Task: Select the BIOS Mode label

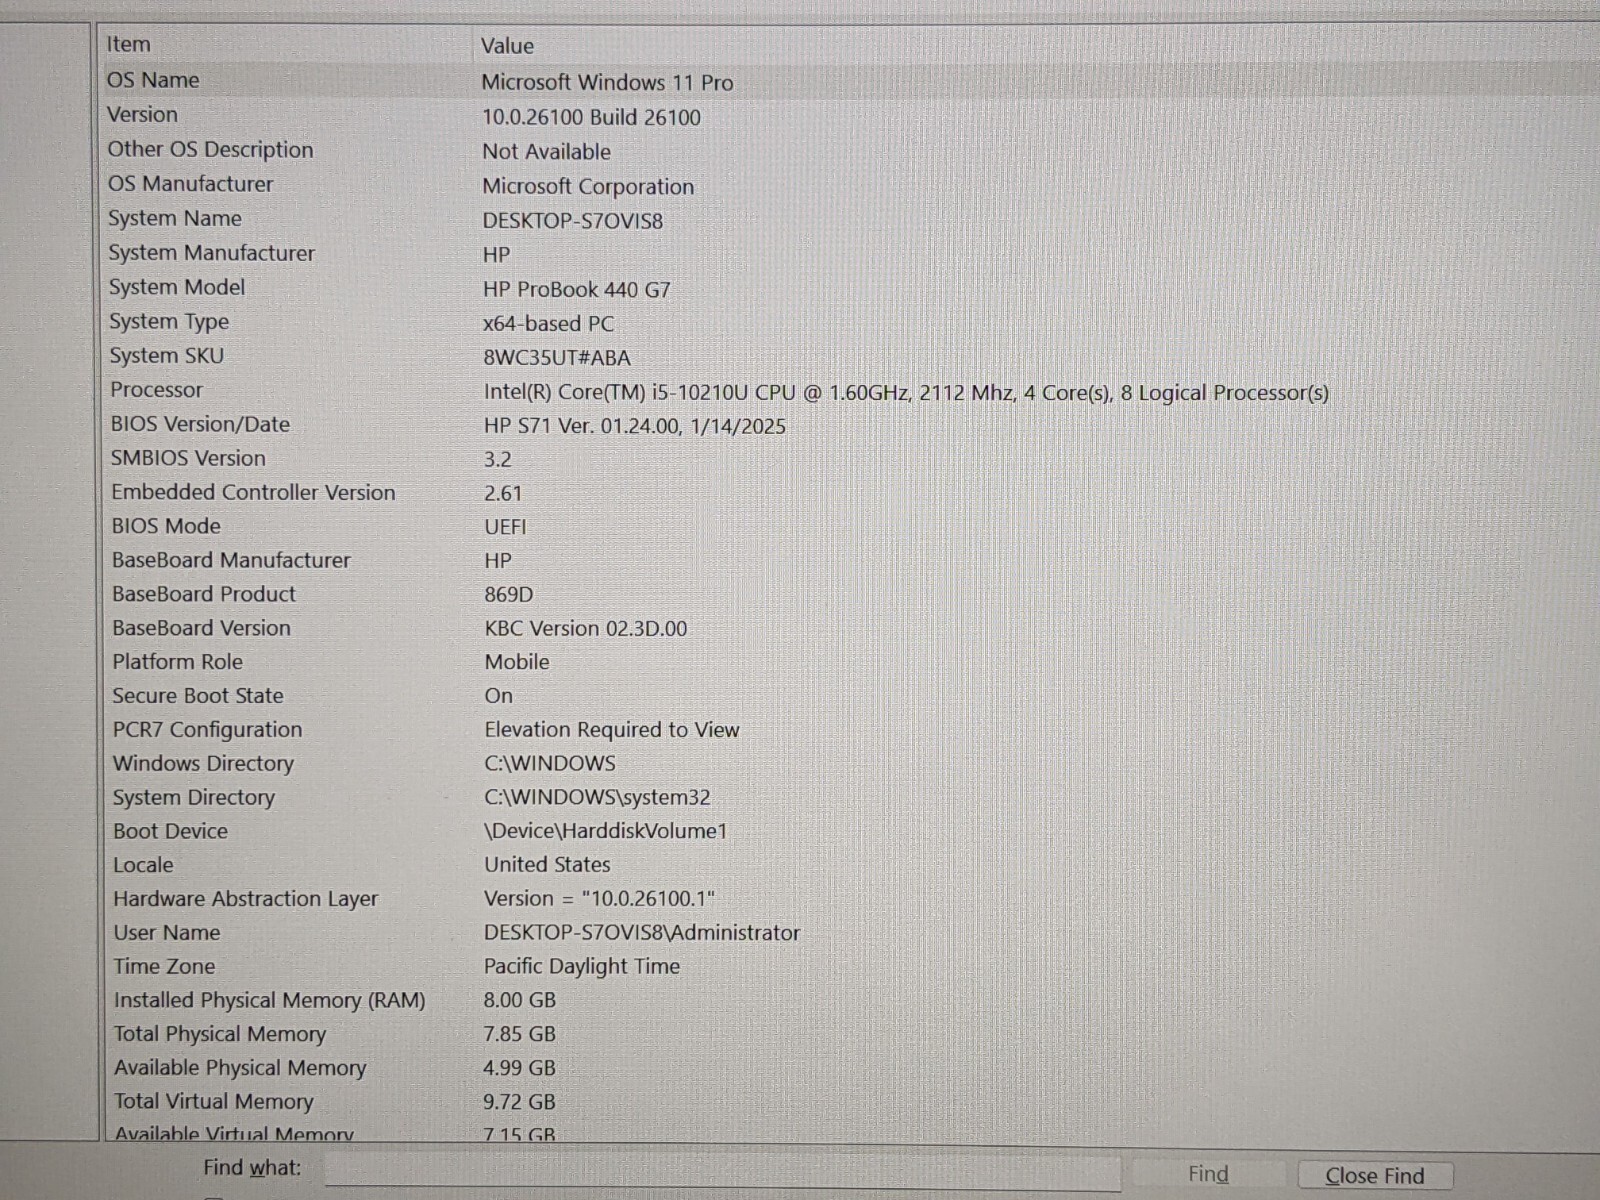Action: click(166, 526)
